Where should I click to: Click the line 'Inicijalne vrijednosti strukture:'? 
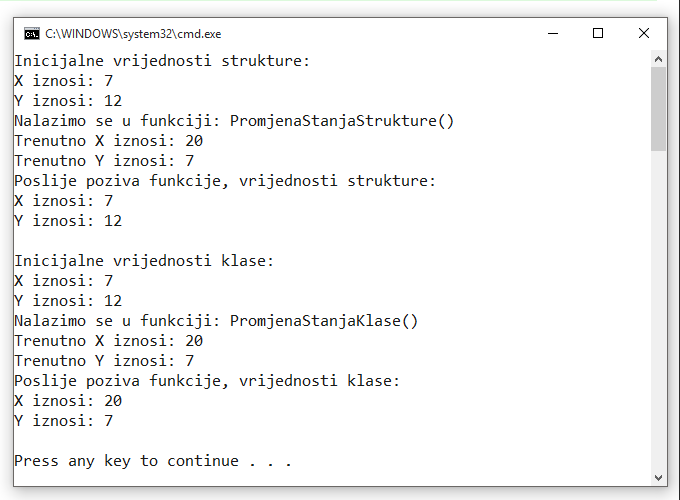pyautogui.click(x=162, y=61)
